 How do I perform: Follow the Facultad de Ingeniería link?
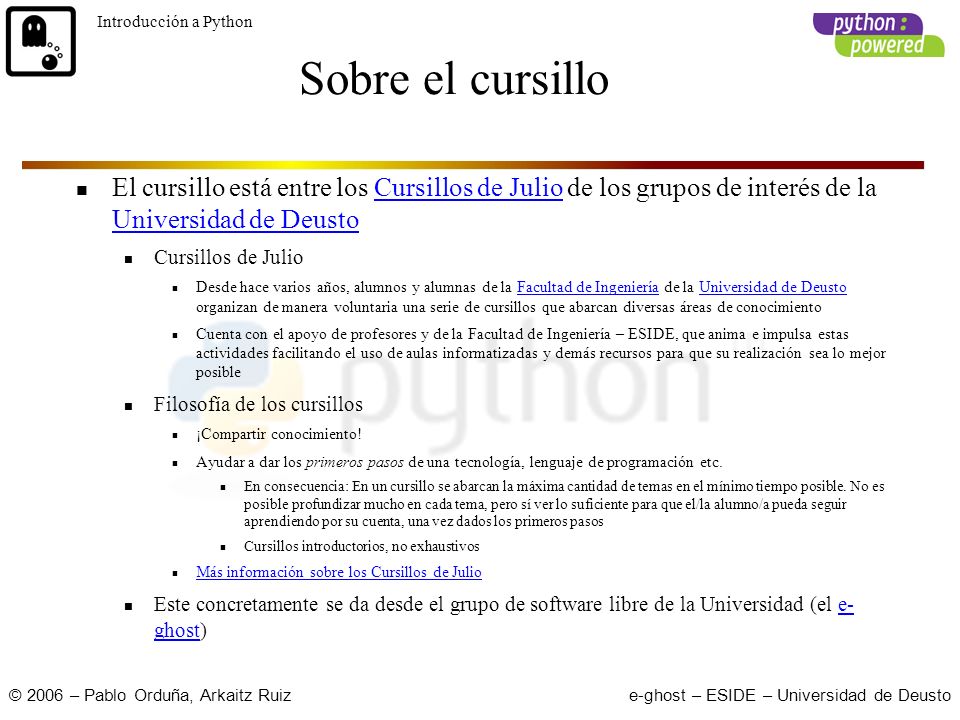(588, 287)
